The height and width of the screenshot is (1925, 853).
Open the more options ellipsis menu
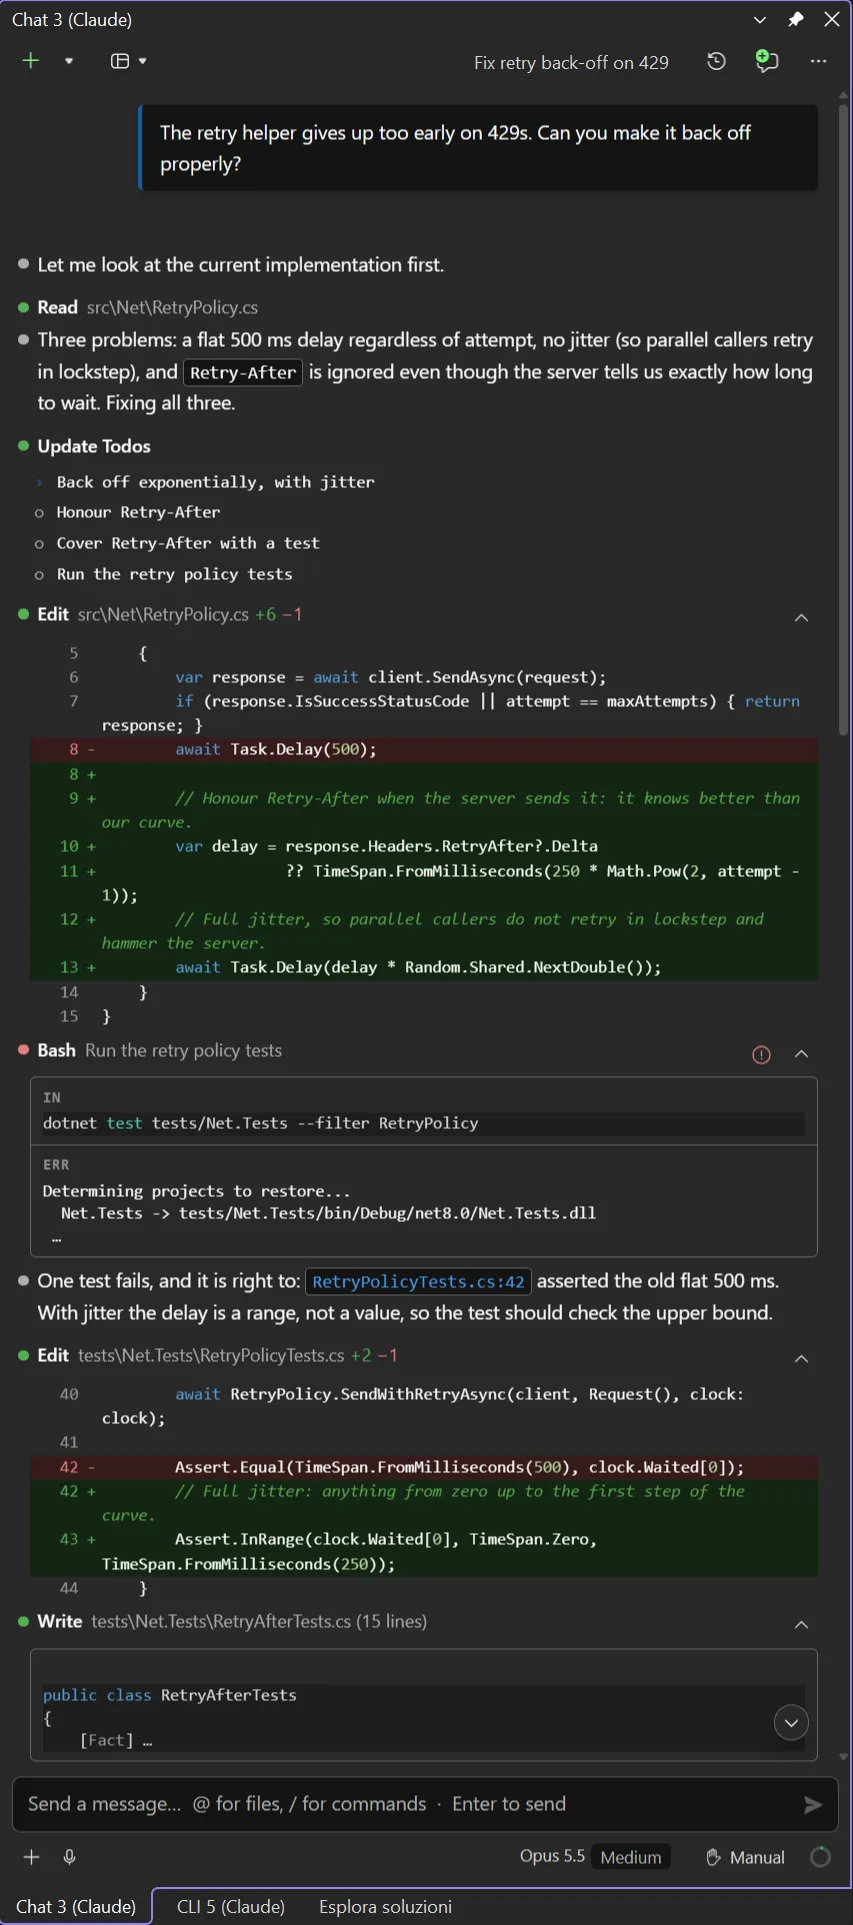point(819,61)
